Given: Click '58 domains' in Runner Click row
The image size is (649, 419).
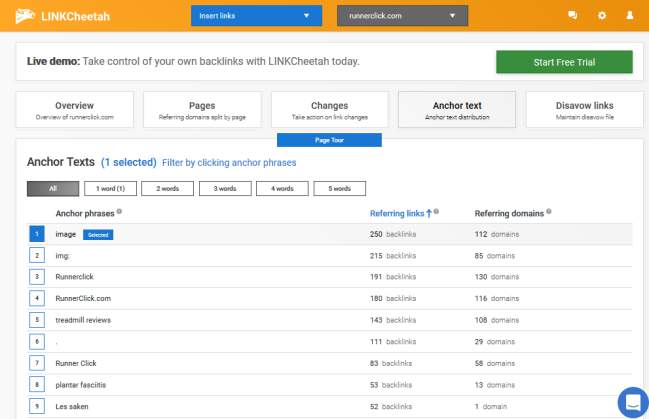Looking at the screenshot, I should click(495, 363).
